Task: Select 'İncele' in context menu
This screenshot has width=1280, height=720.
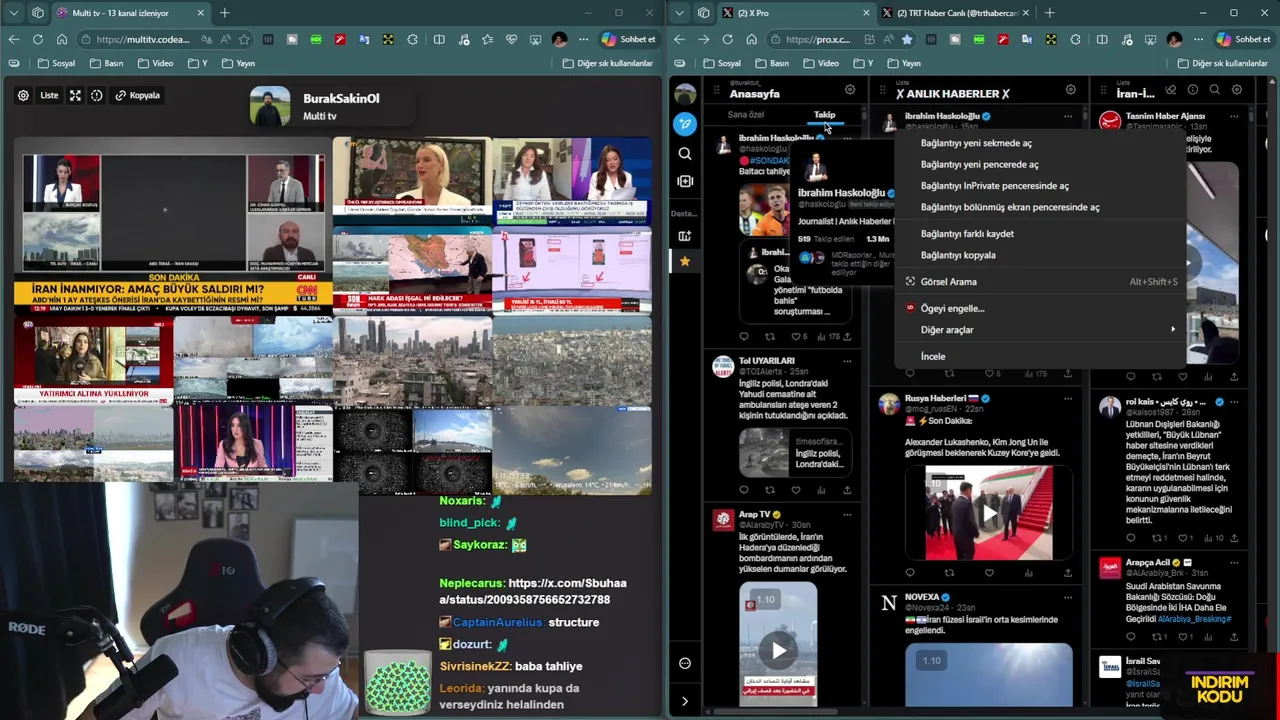Action: click(1040, 356)
